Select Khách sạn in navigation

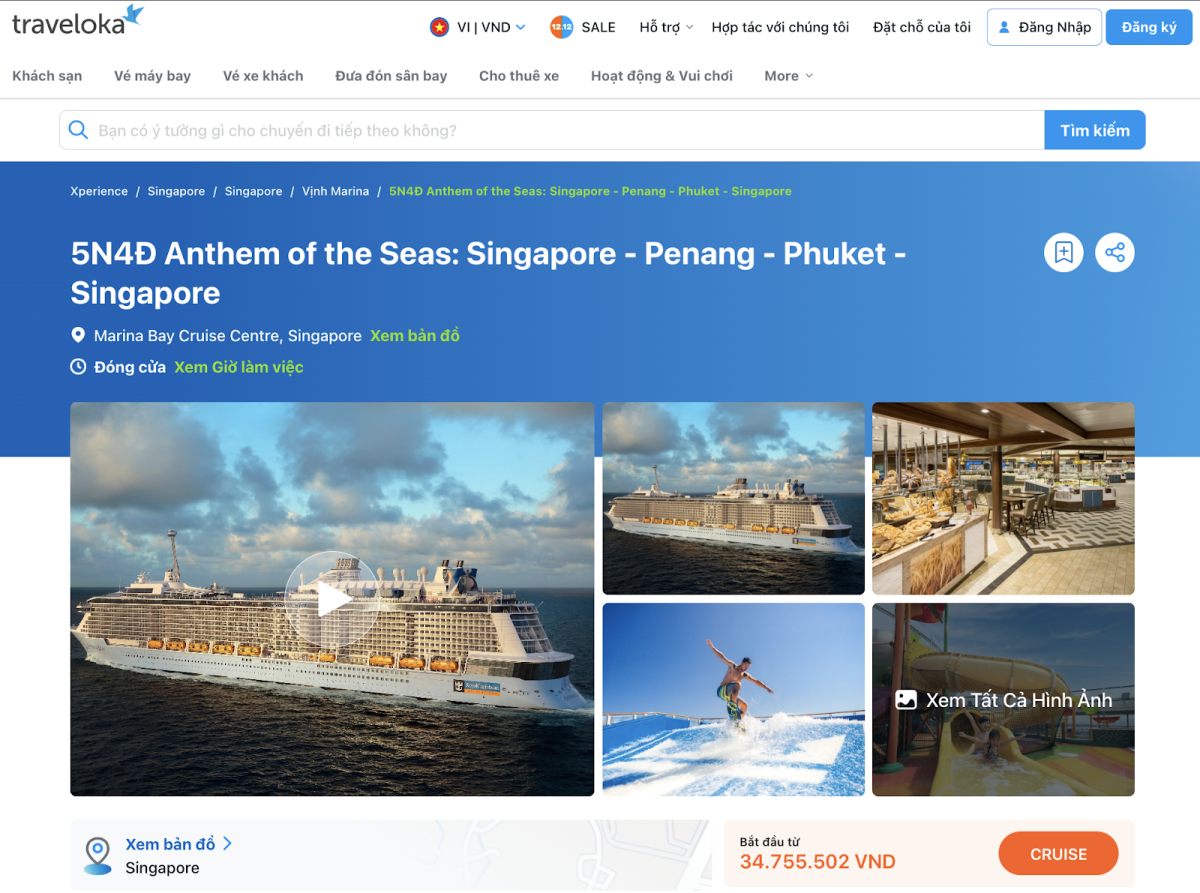tap(47, 75)
